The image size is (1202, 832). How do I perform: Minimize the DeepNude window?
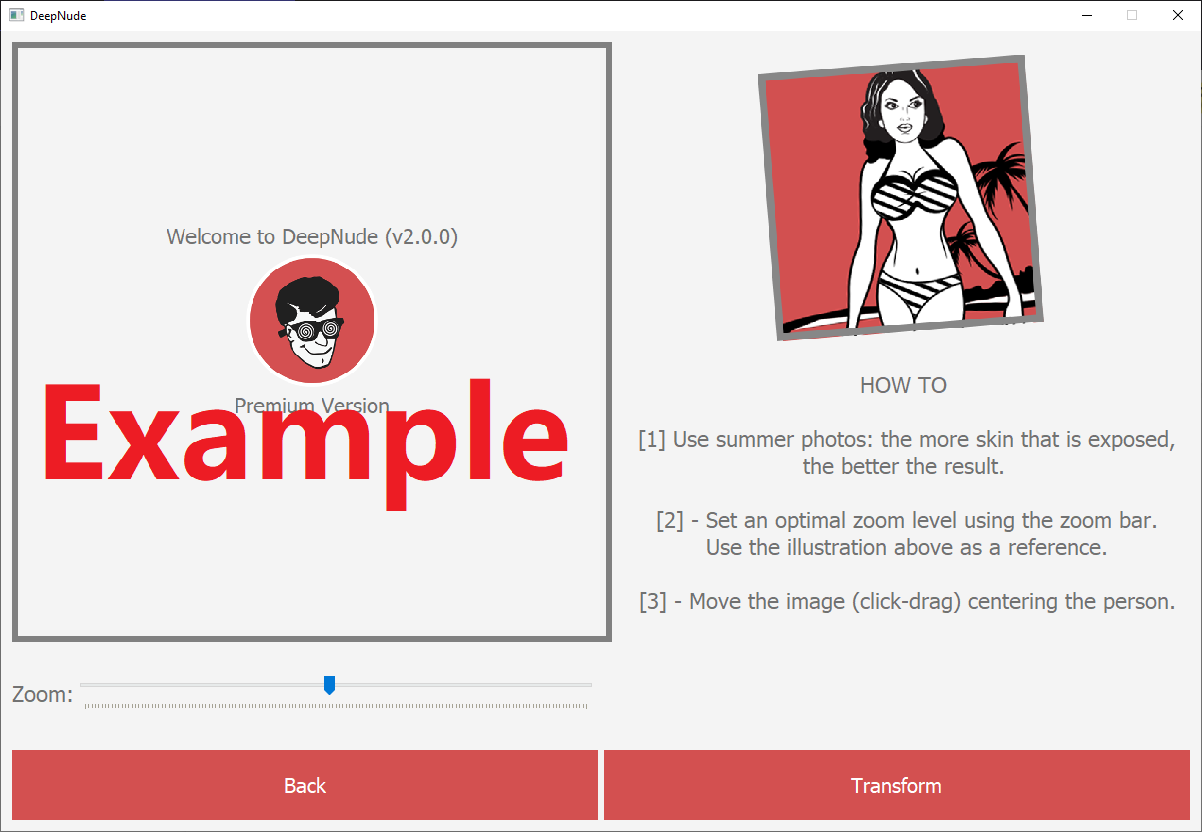[1086, 15]
